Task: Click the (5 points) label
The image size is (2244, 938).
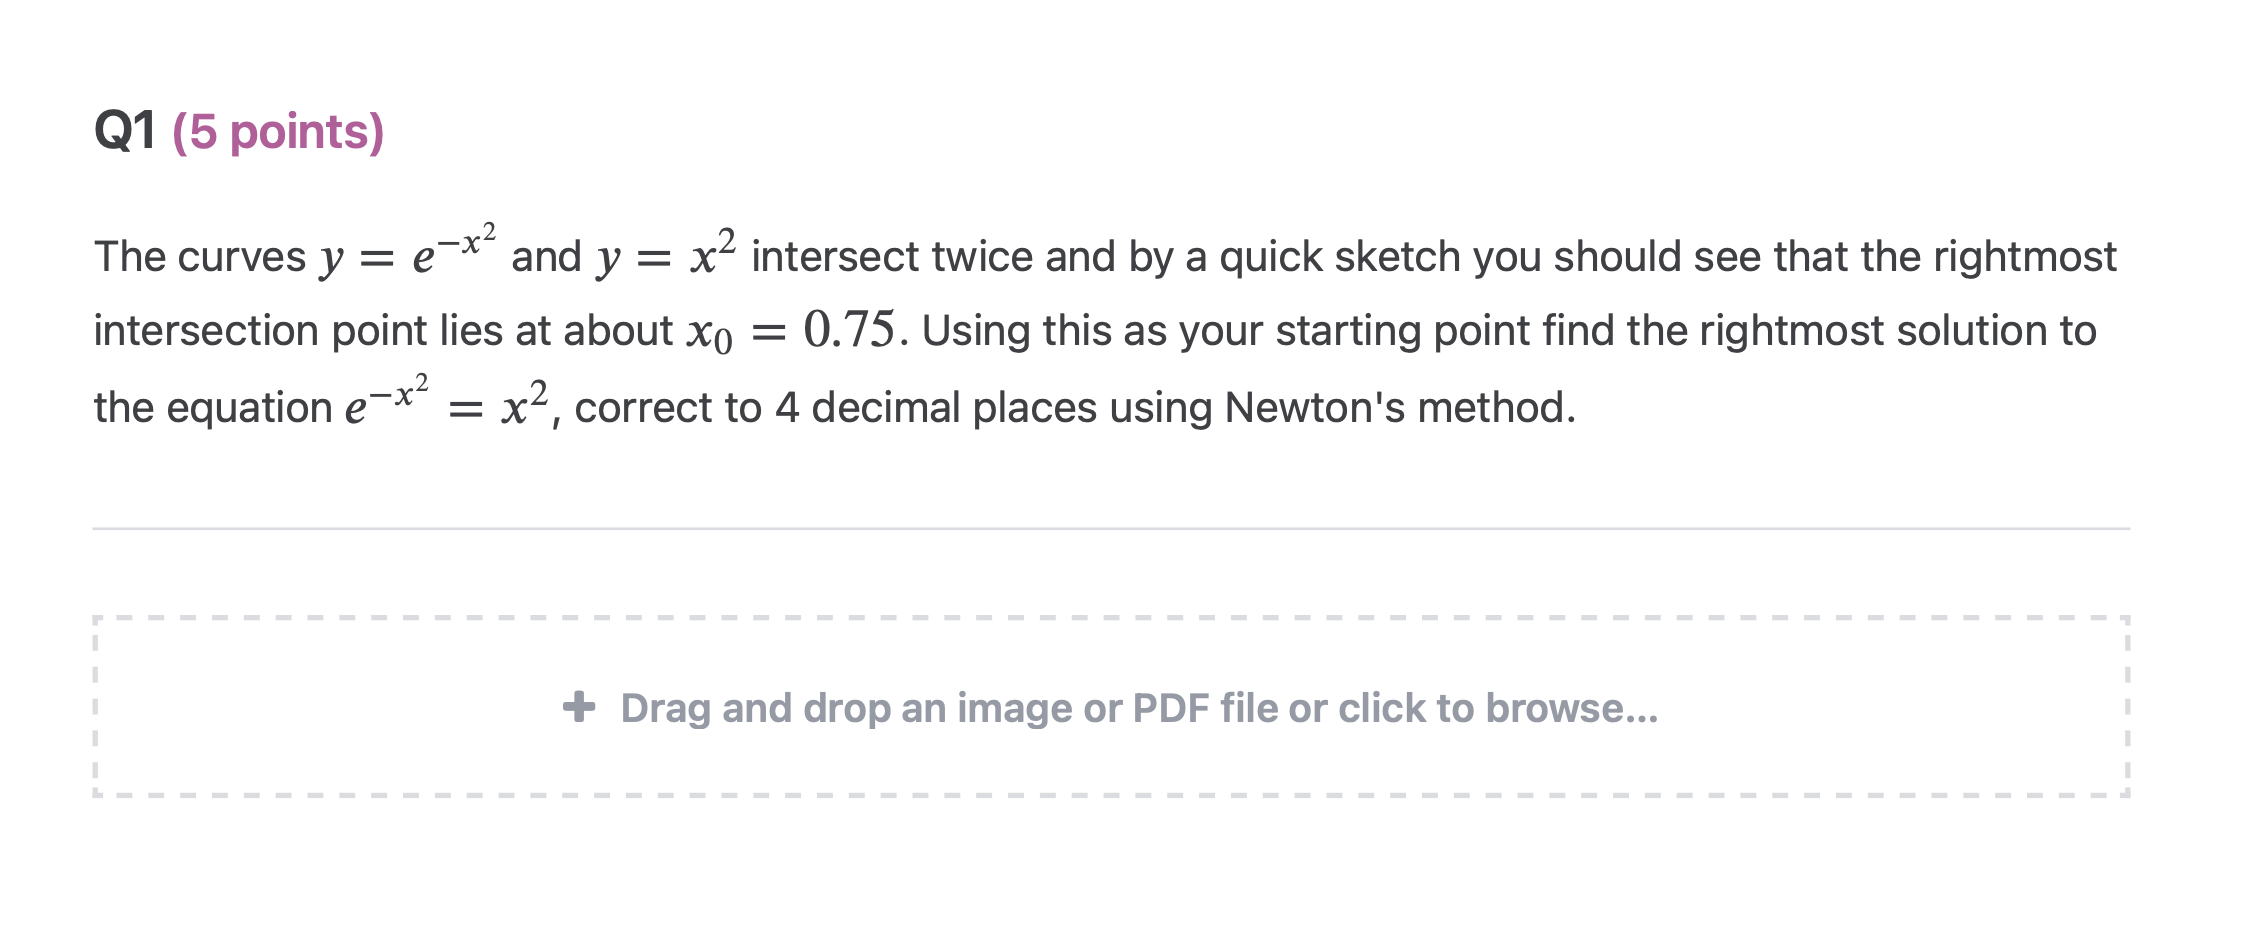Action: click(277, 129)
